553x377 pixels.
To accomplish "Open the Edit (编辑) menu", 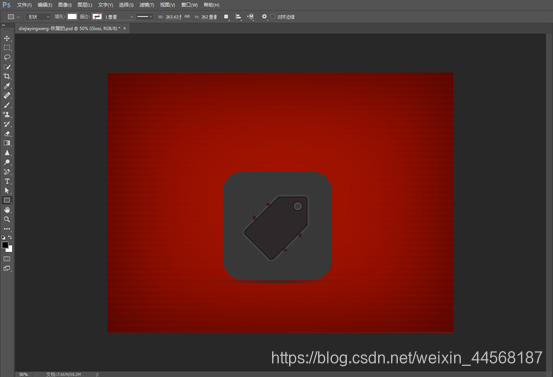I will 45,5.
